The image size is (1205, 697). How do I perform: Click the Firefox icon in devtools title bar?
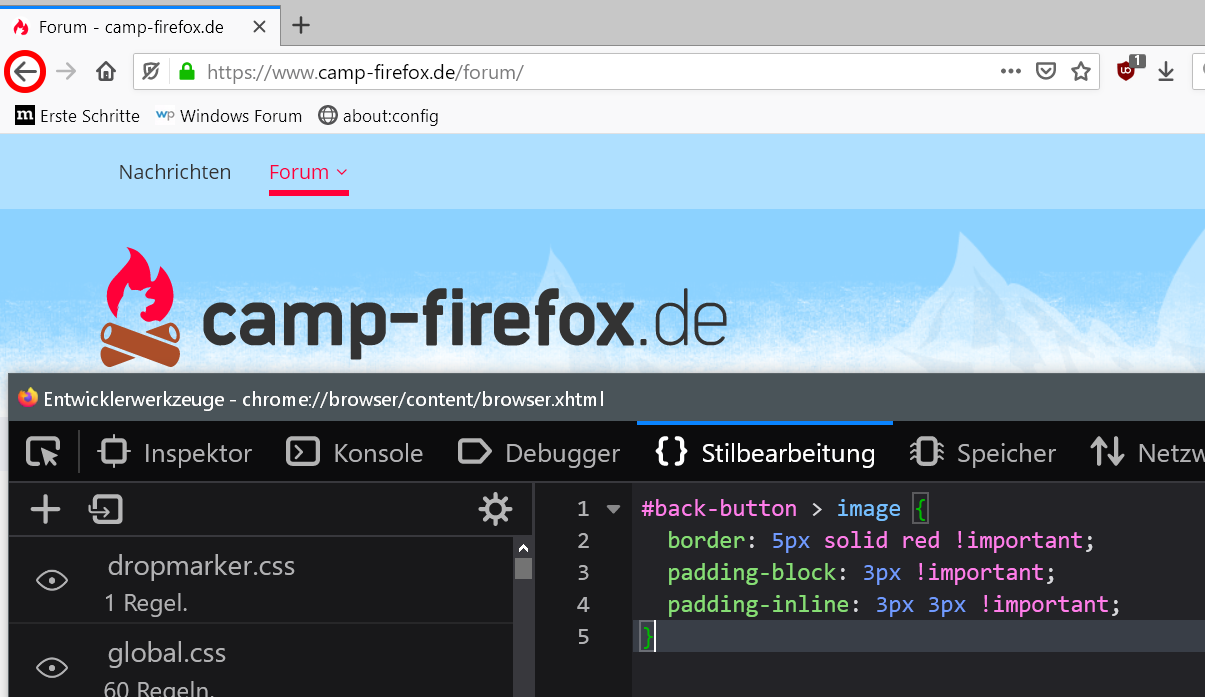[x=28, y=398]
